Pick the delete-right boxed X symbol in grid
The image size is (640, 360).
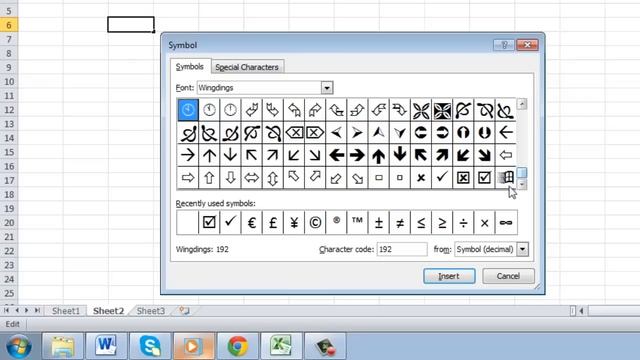pyautogui.click(x=315, y=133)
